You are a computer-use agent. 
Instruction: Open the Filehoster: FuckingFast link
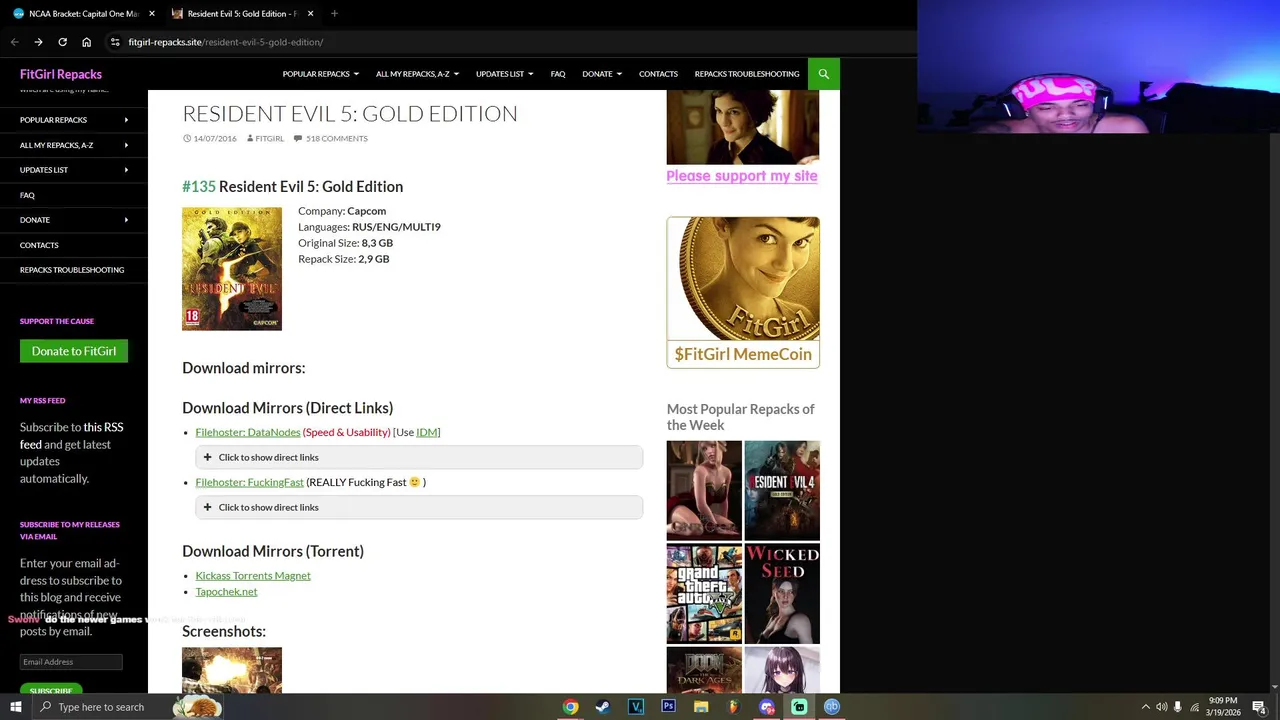250,482
